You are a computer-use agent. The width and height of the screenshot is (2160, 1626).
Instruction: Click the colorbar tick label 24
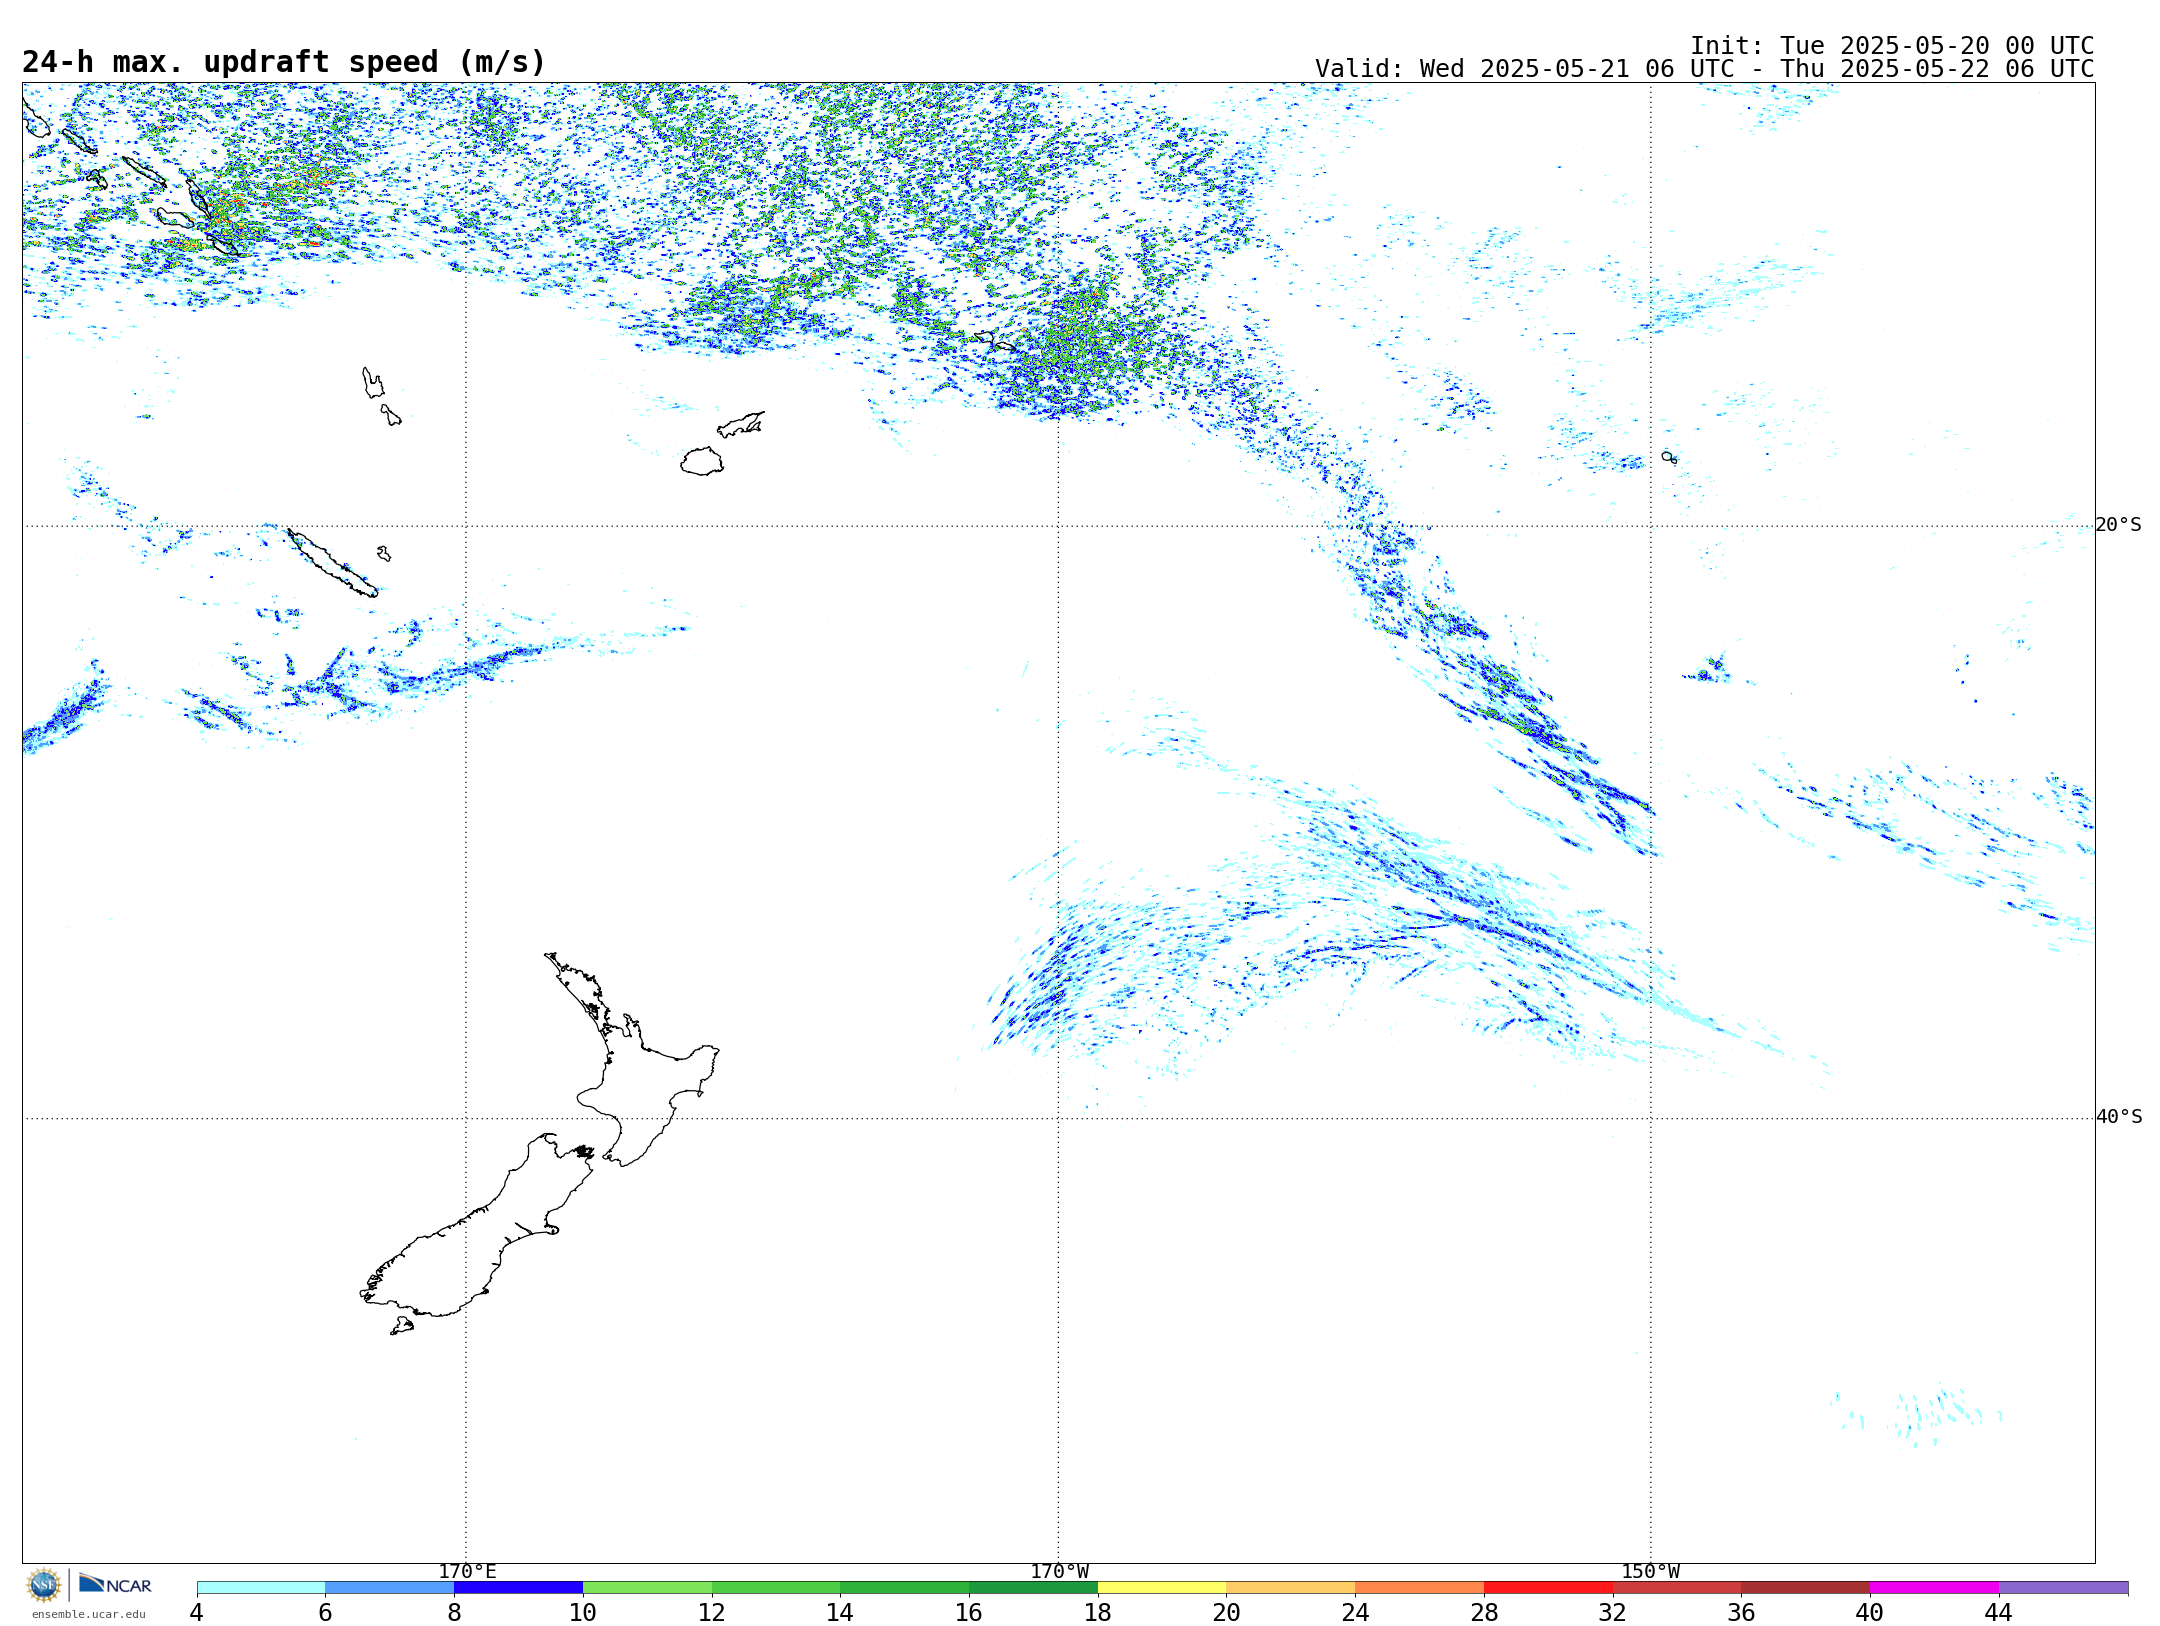[1355, 1612]
